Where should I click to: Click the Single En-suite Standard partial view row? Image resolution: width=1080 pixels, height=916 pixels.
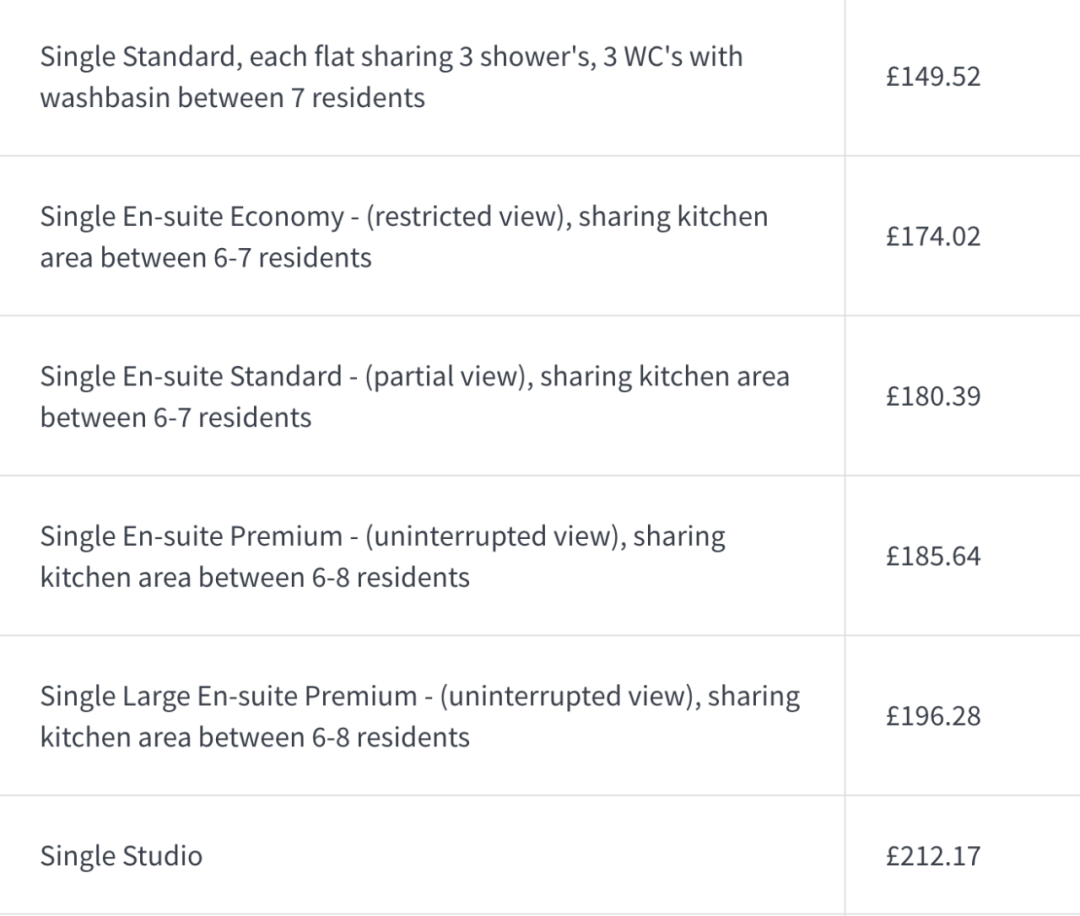point(414,397)
